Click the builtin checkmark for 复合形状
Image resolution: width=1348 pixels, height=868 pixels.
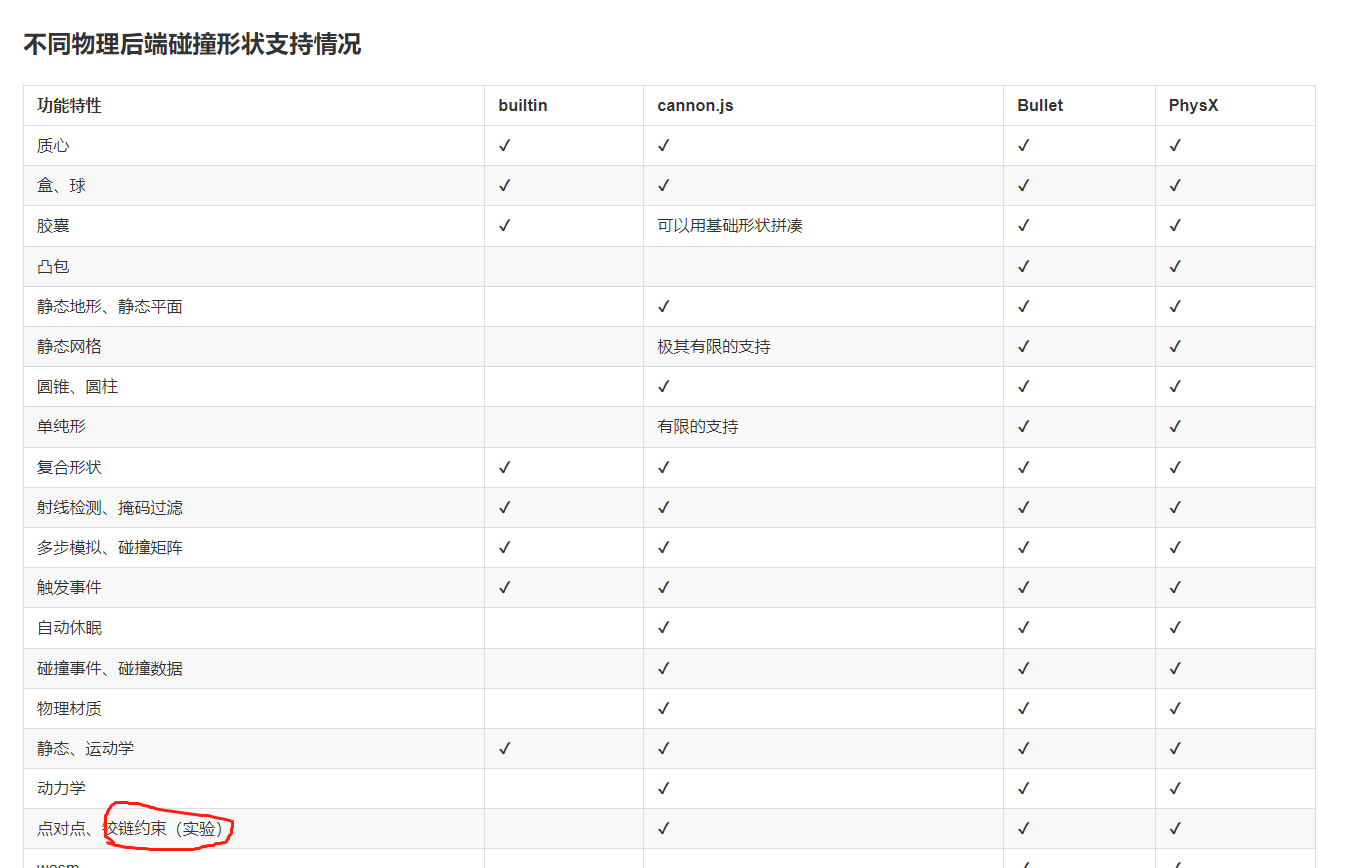point(505,468)
